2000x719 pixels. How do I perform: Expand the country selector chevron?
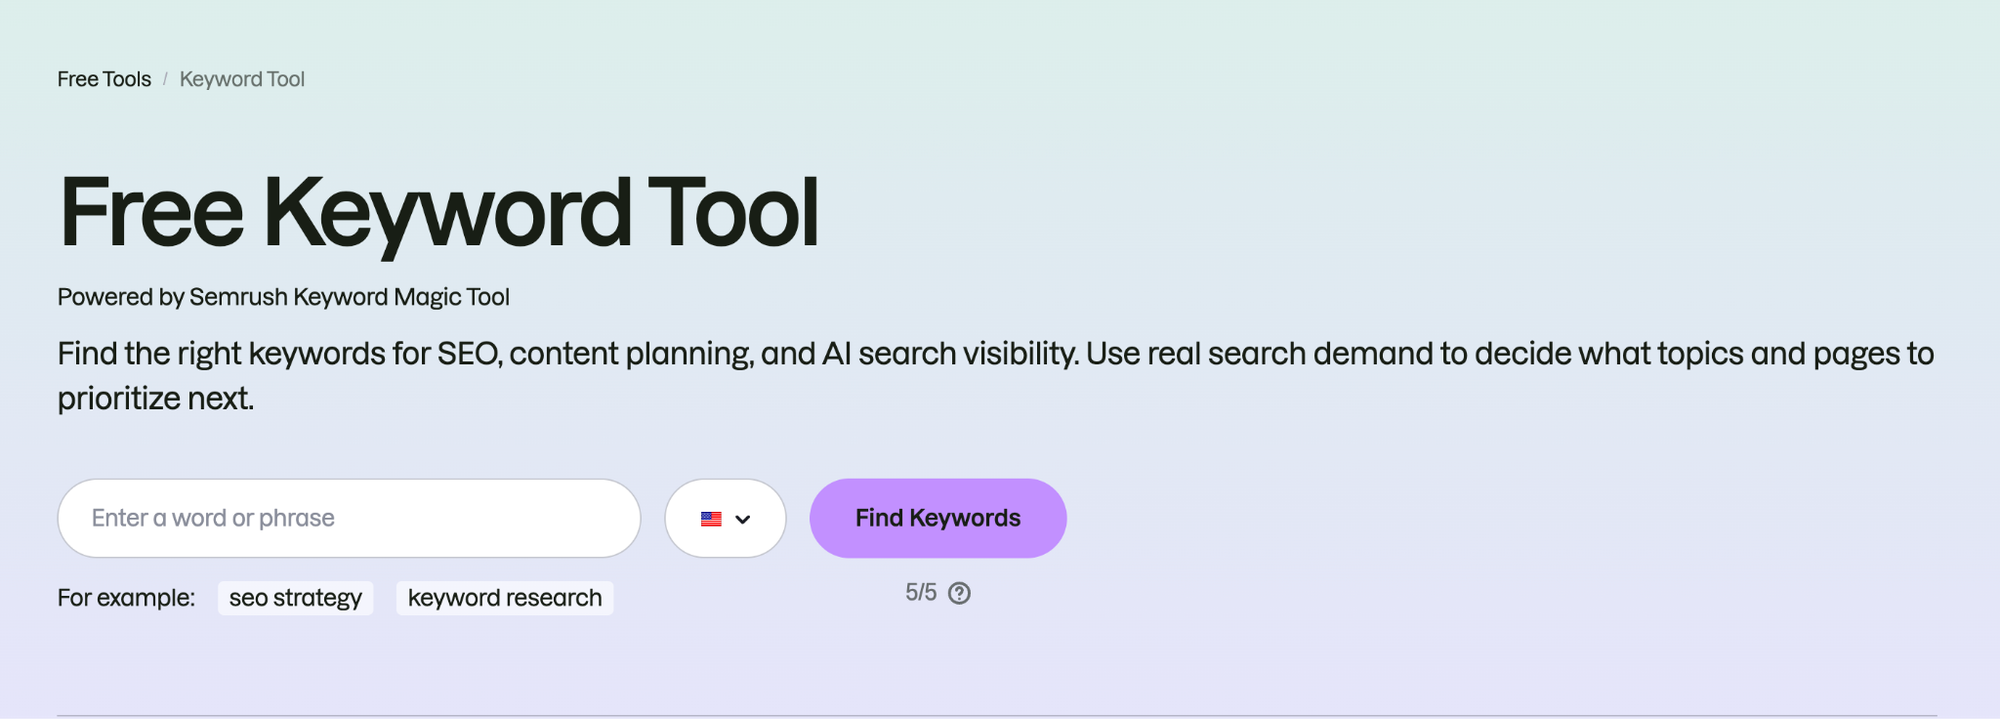(743, 519)
